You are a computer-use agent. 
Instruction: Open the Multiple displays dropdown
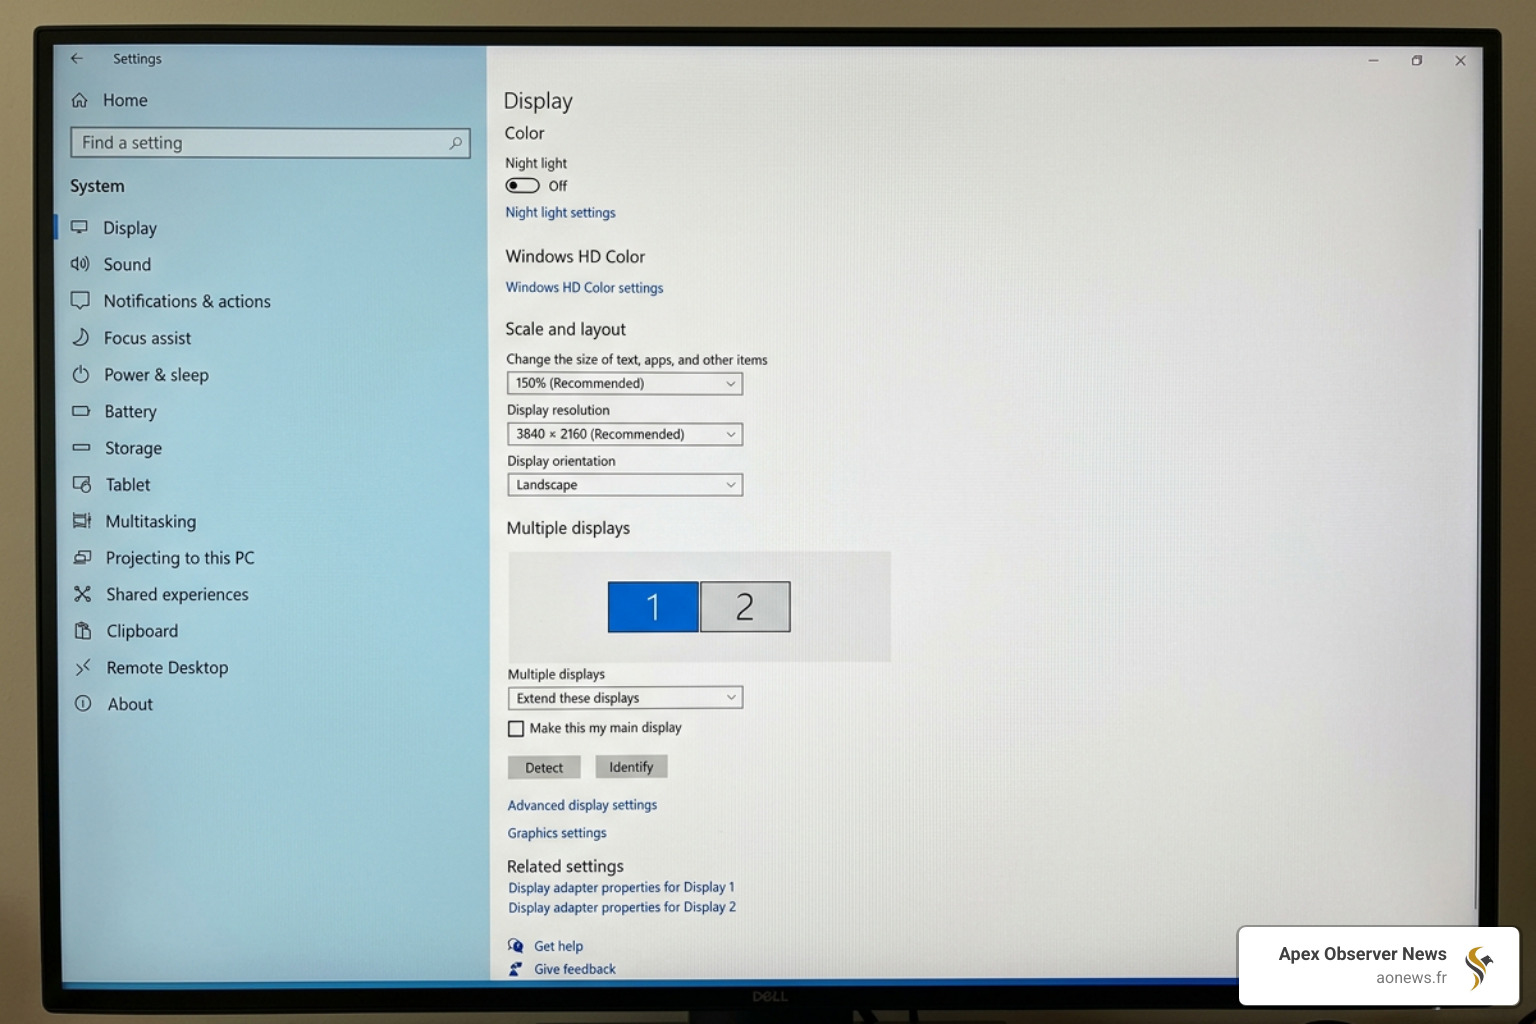pyautogui.click(x=624, y=697)
